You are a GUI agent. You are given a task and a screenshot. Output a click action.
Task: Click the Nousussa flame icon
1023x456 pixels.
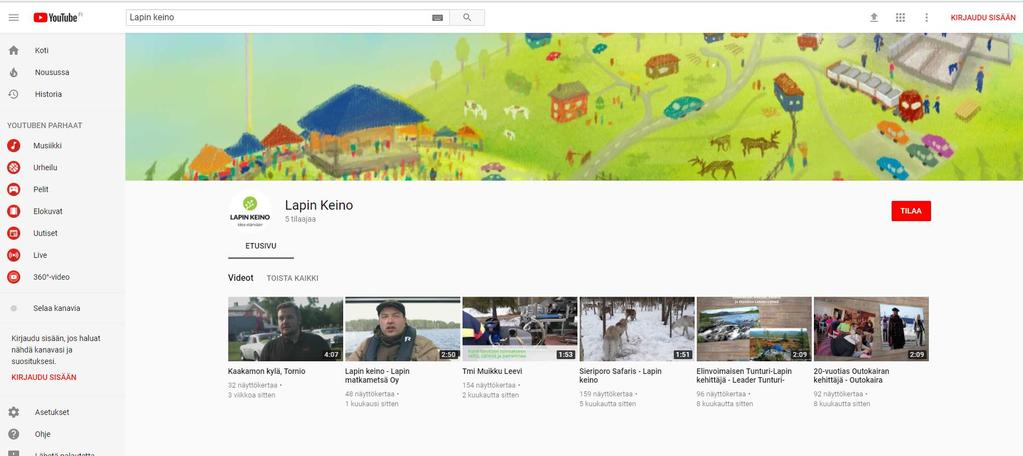pos(14,72)
